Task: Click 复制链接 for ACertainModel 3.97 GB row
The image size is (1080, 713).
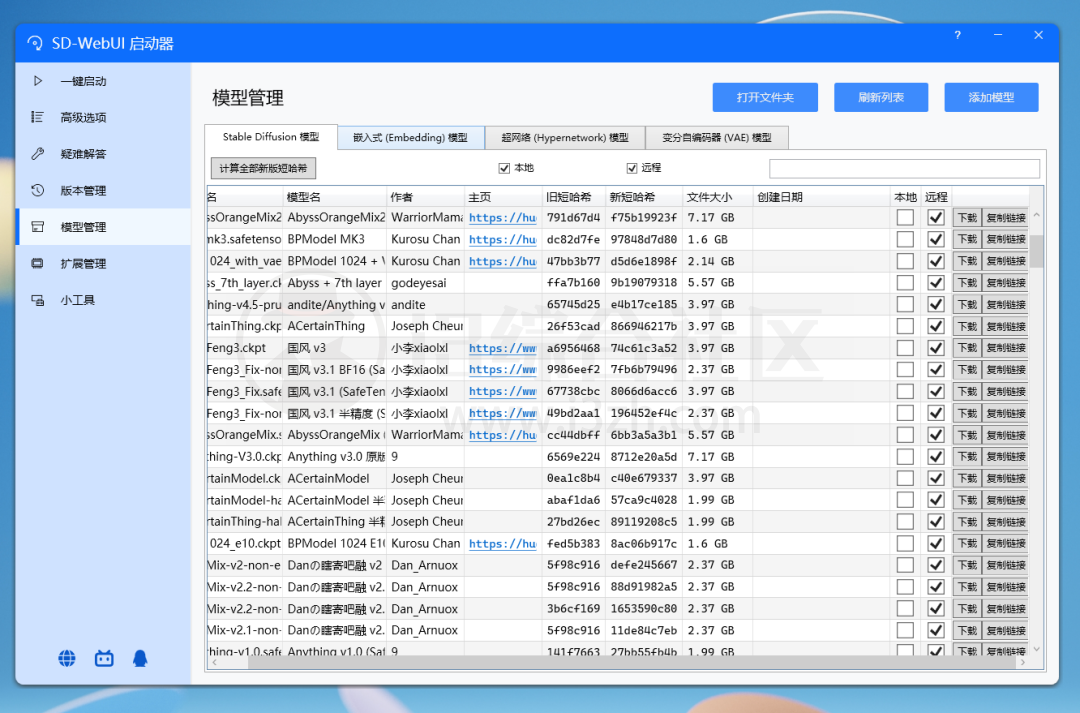Action: 1006,478
